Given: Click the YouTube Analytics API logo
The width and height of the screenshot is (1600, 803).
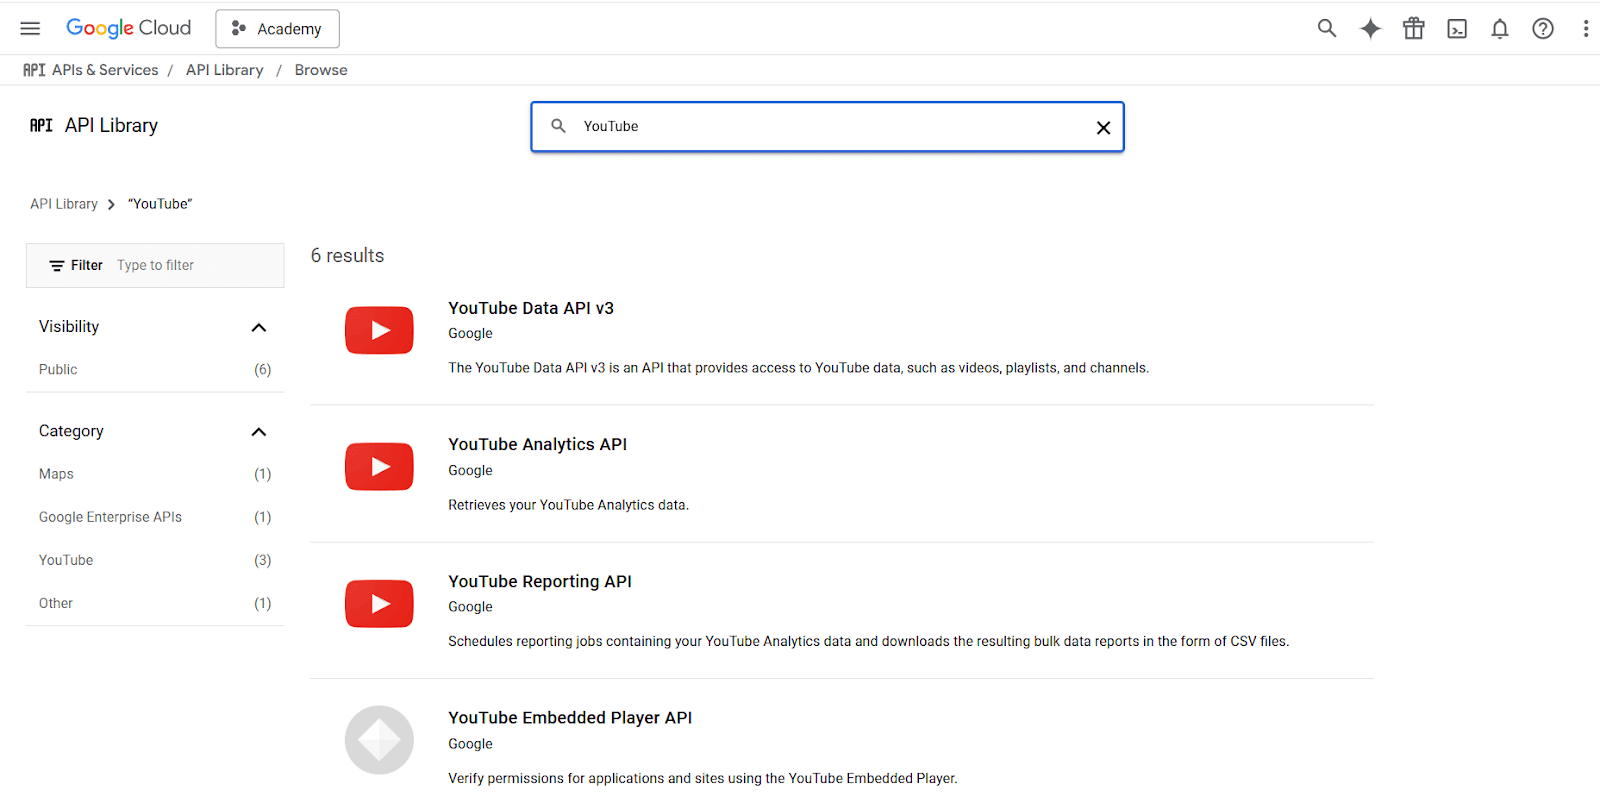Looking at the screenshot, I should [x=379, y=467].
